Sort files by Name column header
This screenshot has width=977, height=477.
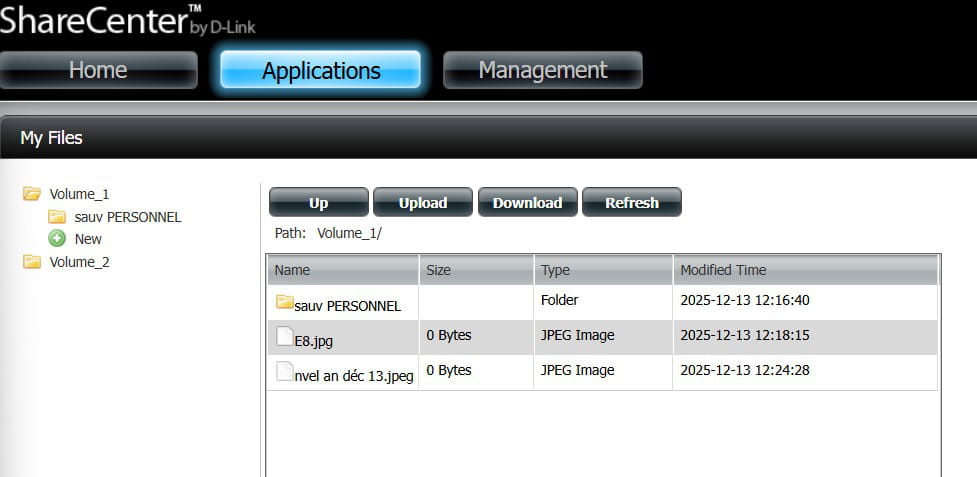point(342,270)
